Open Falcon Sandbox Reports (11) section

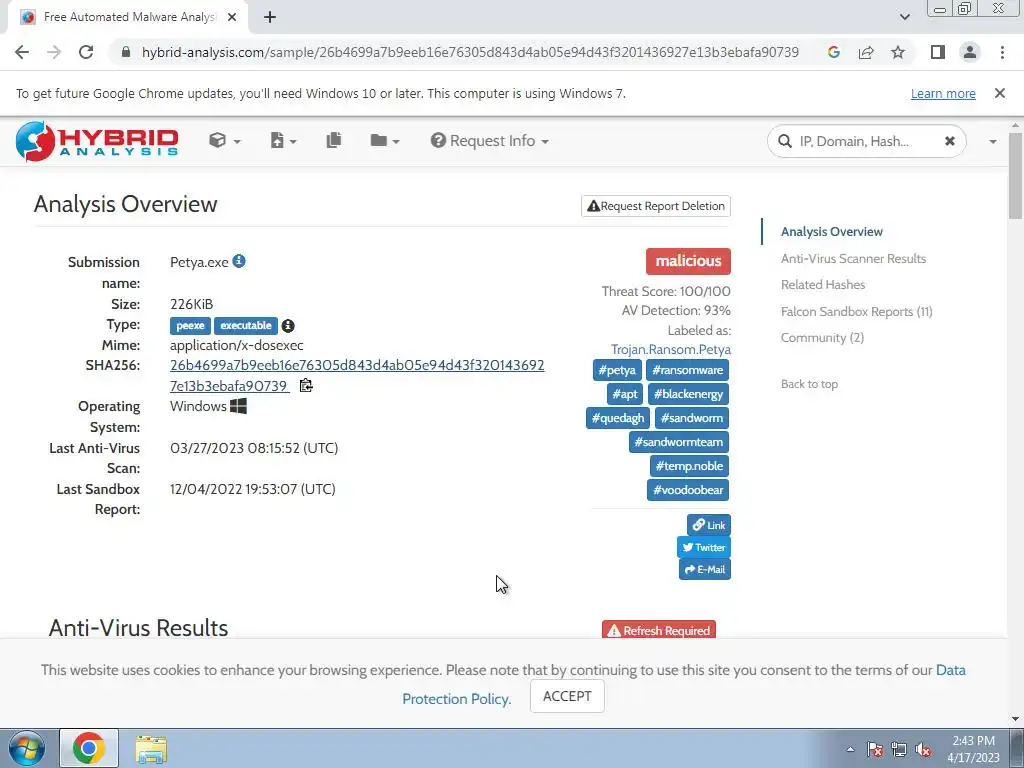856,312
